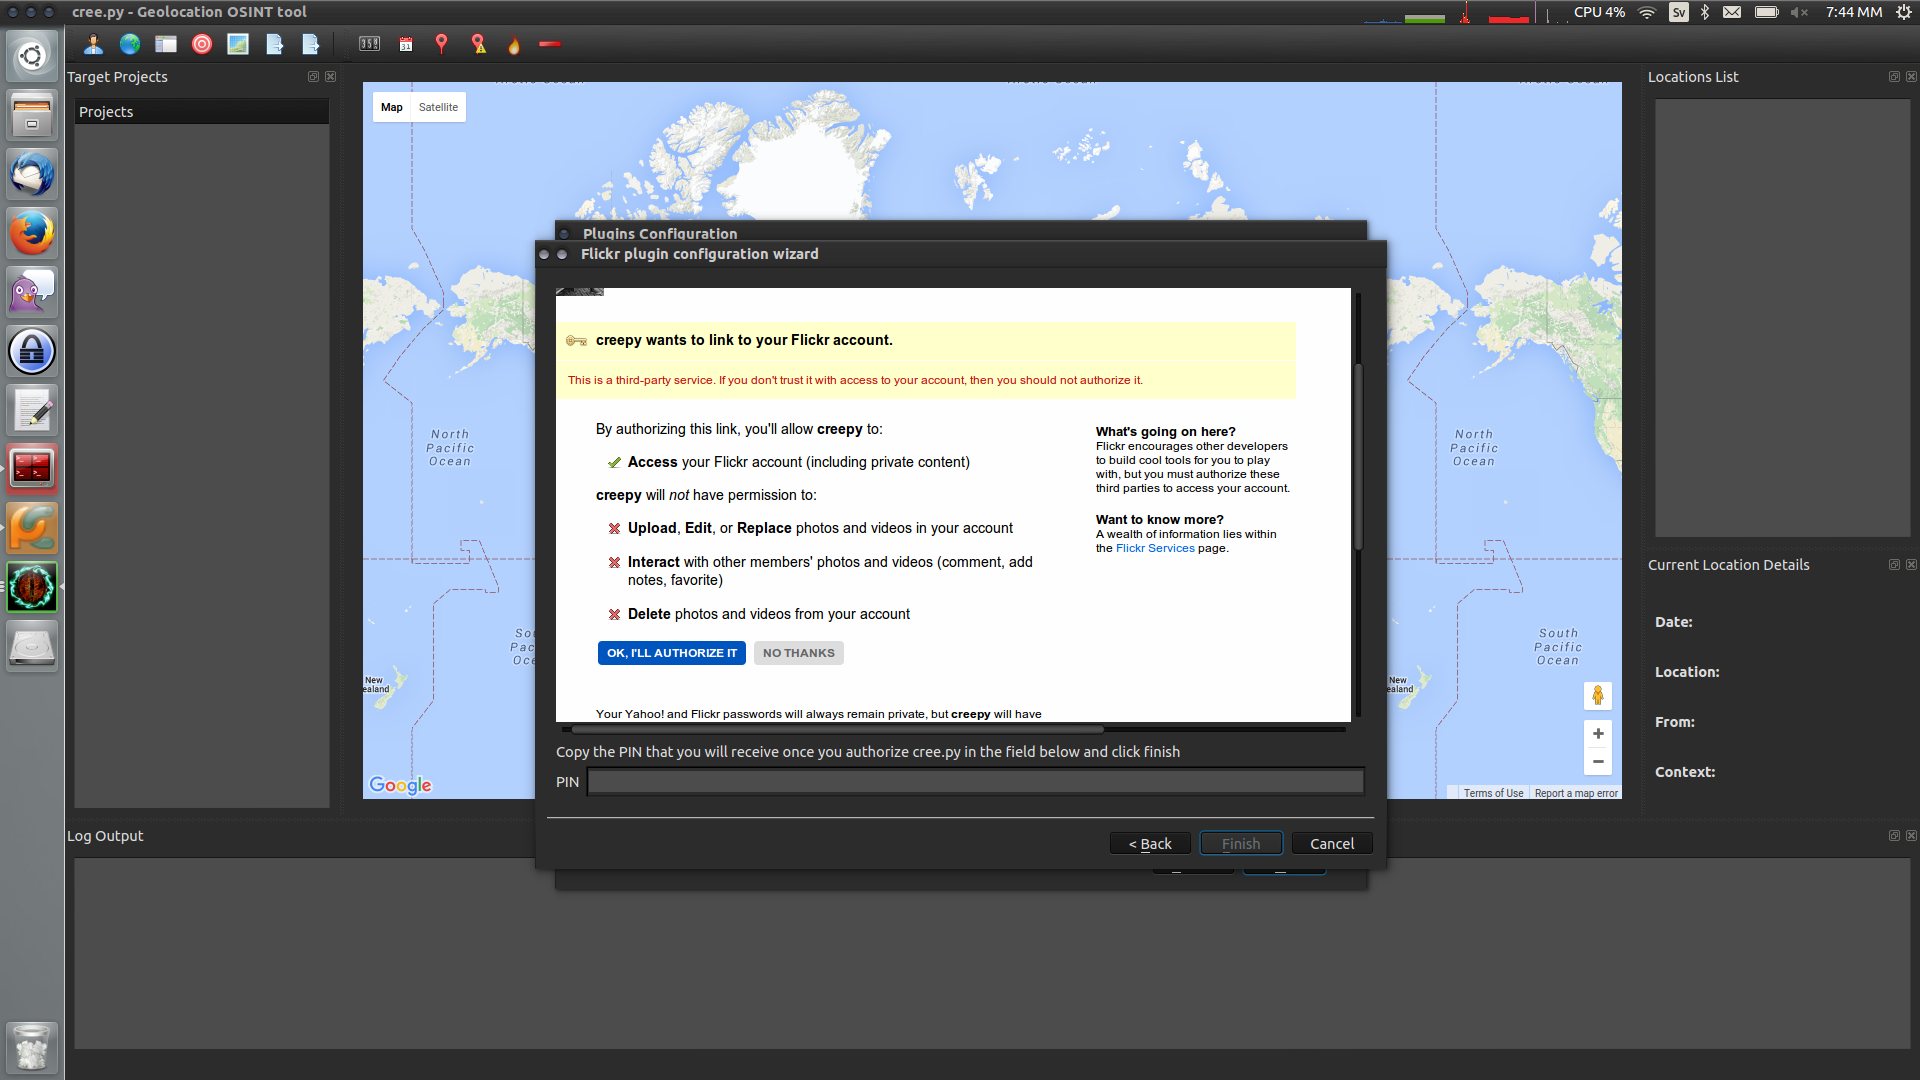Open battery indicator menu
Image resolution: width=1920 pixels, height=1080 pixels.
pyautogui.click(x=1767, y=12)
